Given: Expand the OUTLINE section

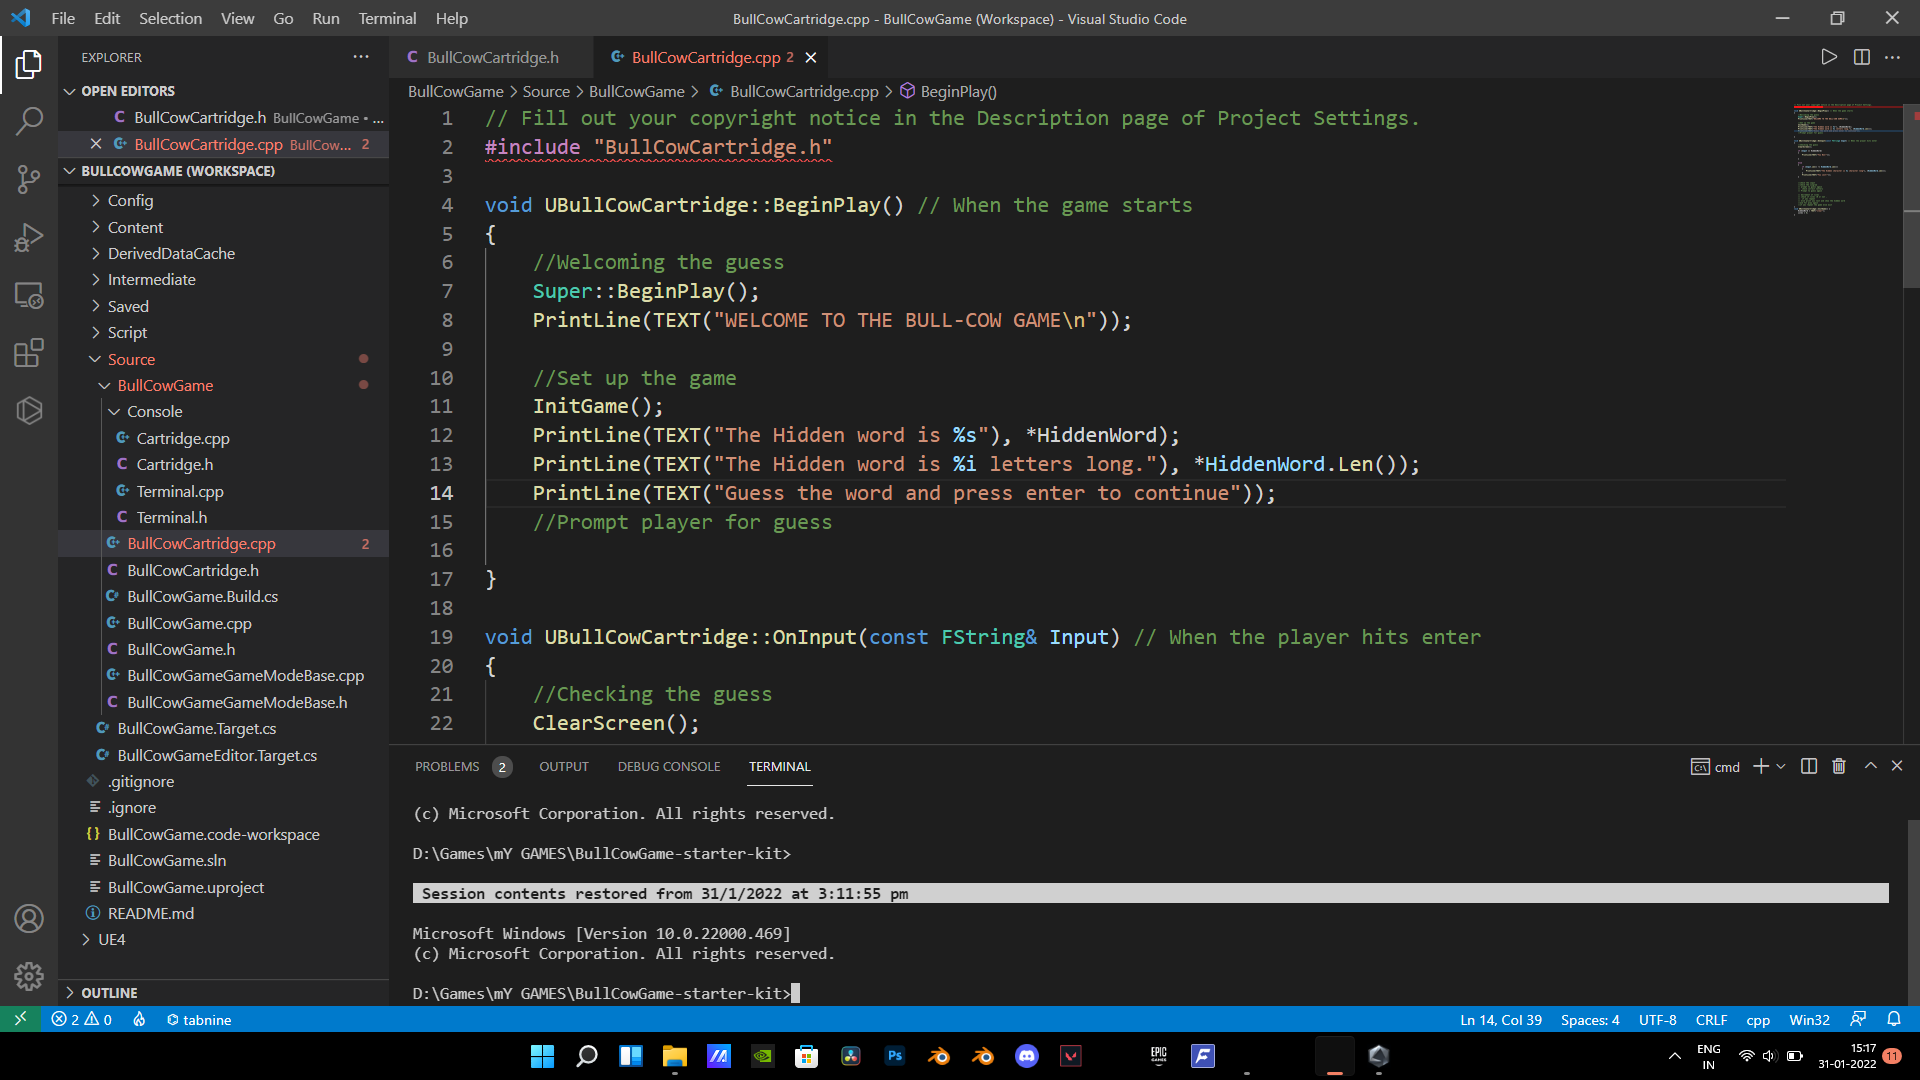Looking at the screenshot, I should tap(109, 993).
